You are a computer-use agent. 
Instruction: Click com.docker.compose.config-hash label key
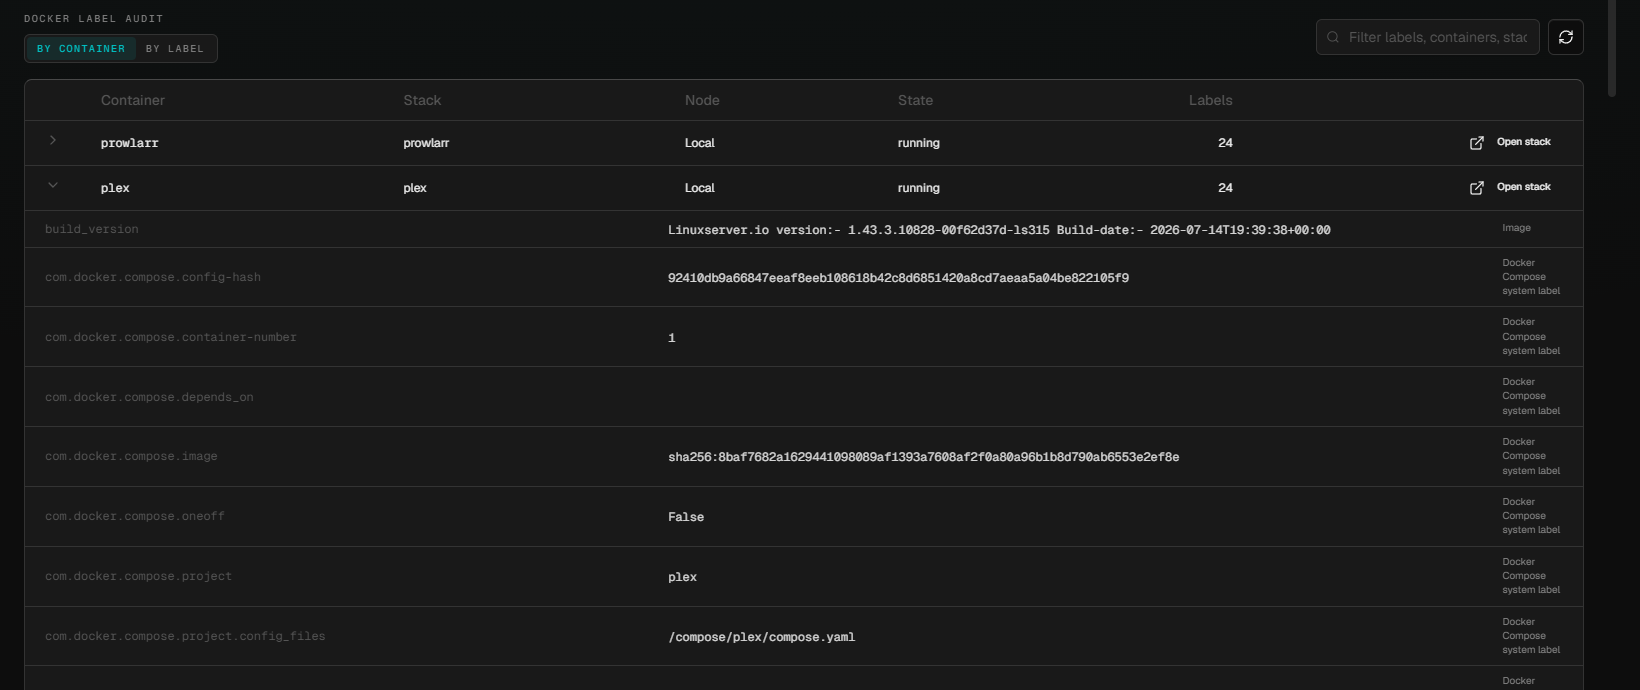coord(153,277)
